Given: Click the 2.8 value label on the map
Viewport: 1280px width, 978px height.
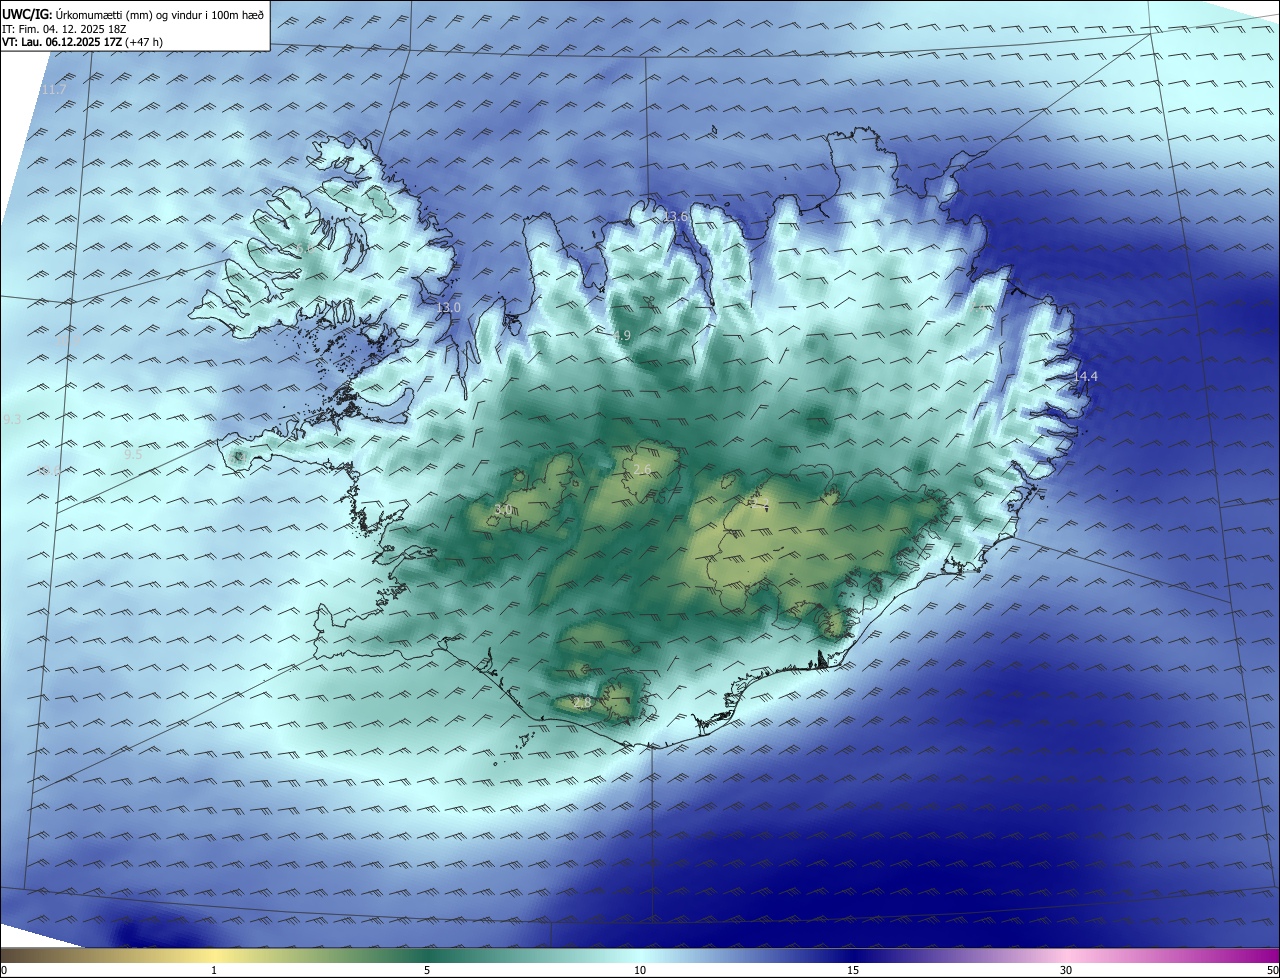Looking at the screenshot, I should pyautogui.click(x=582, y=703).
